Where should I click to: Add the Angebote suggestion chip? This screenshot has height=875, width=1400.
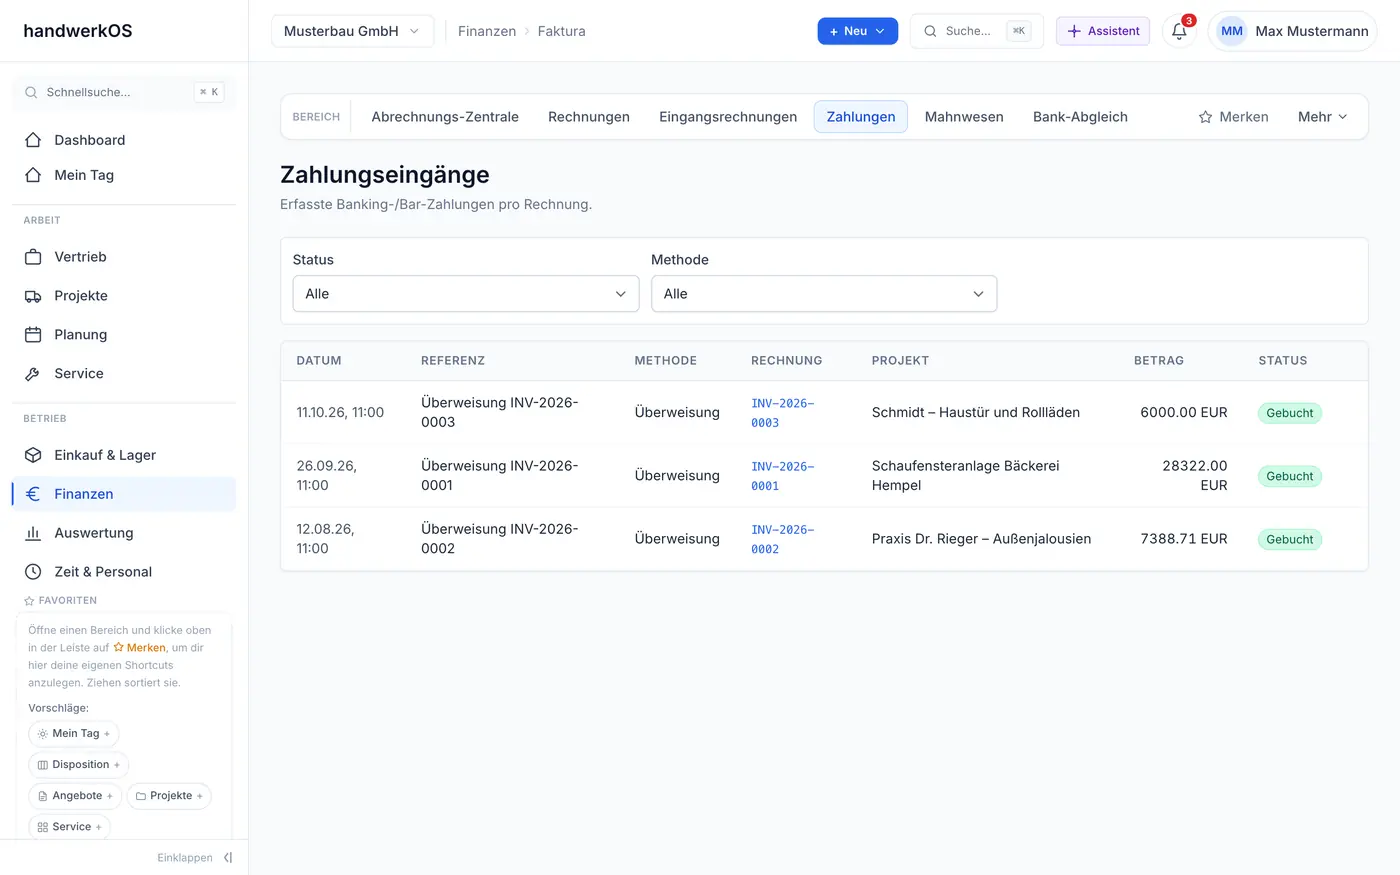pyautogui.click(x=75, y=796)
